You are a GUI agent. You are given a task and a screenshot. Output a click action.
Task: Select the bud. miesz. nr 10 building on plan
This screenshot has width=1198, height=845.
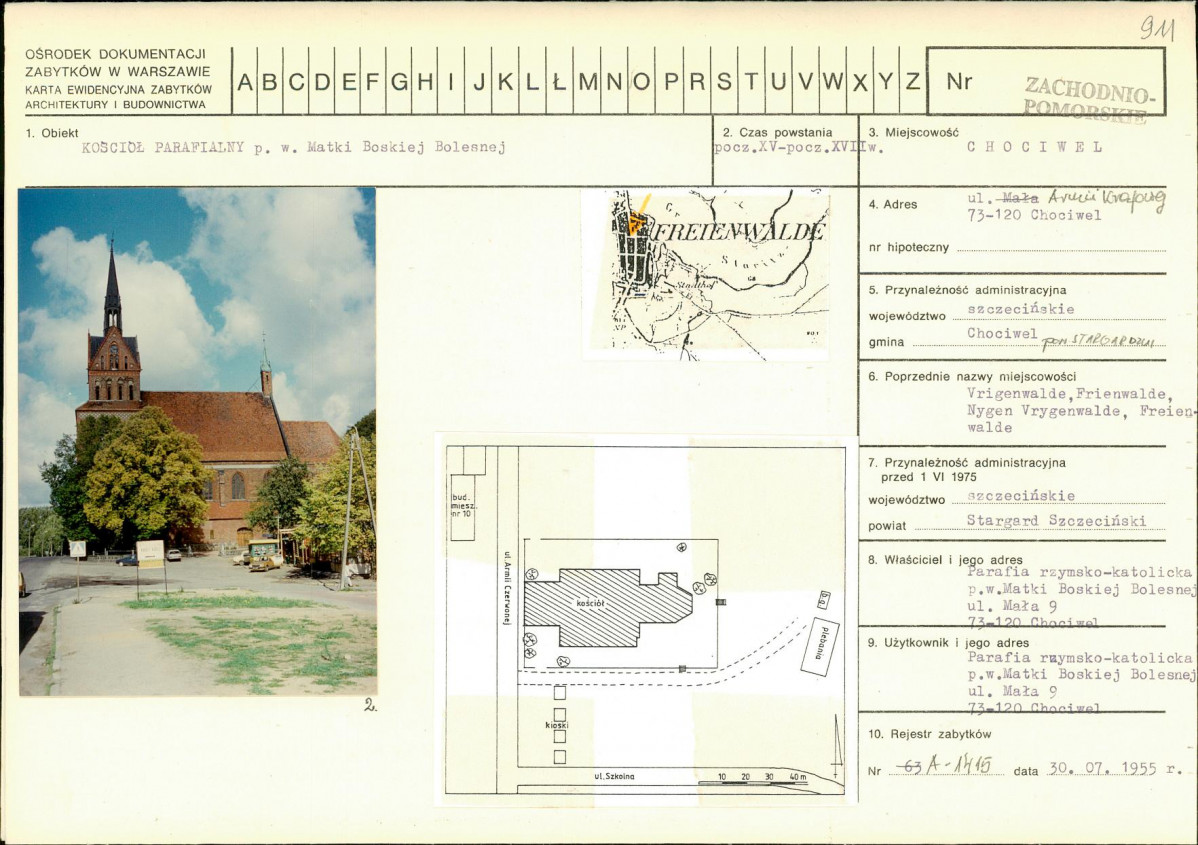point(462,507)
